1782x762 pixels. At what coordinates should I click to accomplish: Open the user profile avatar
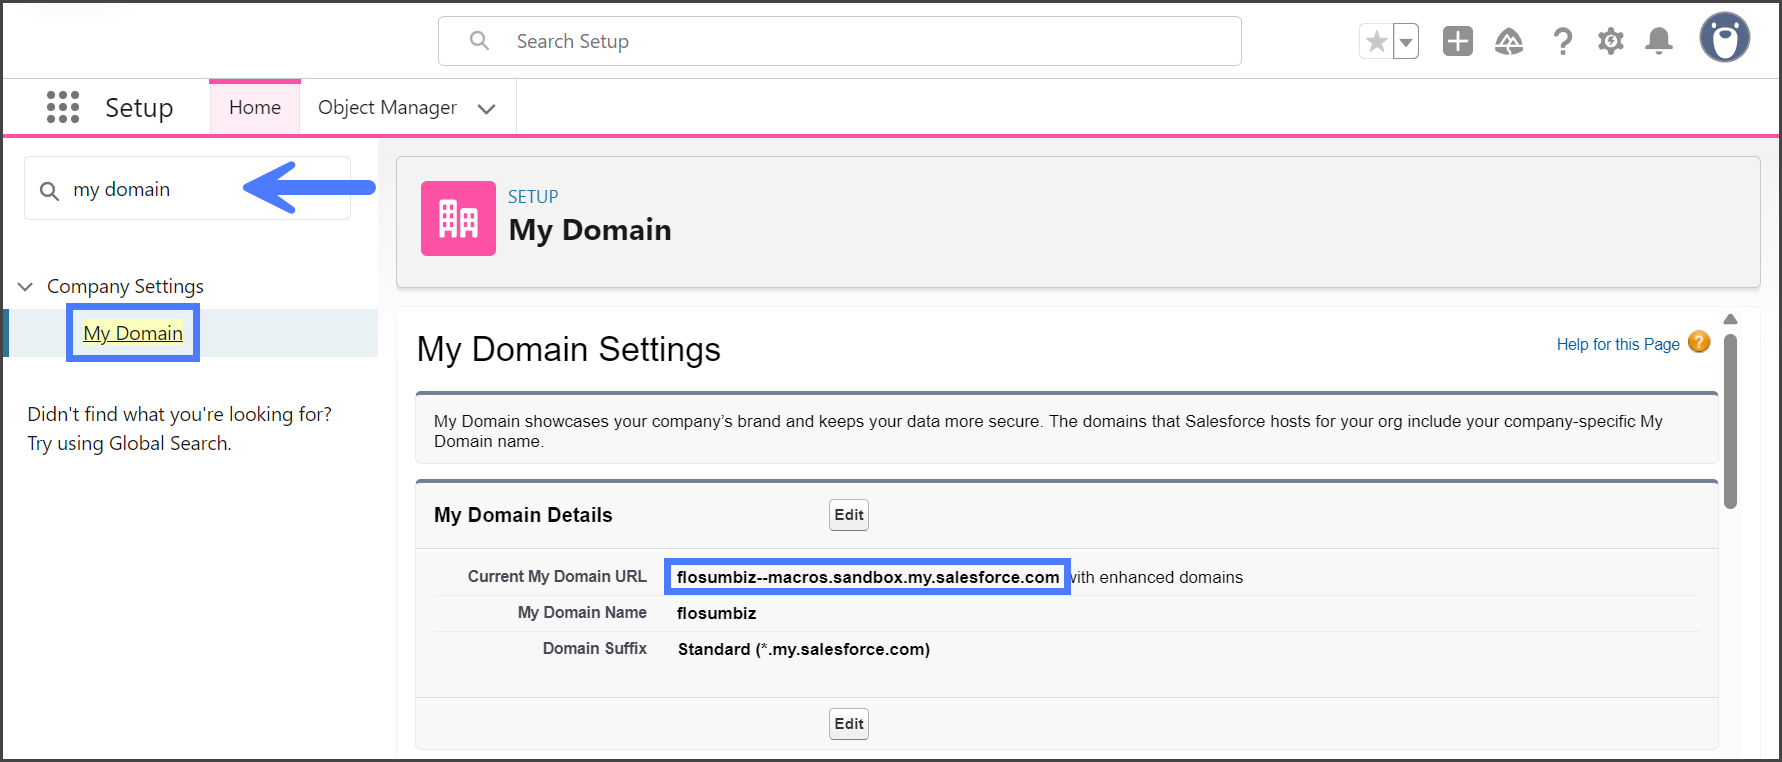point(1724,39)
